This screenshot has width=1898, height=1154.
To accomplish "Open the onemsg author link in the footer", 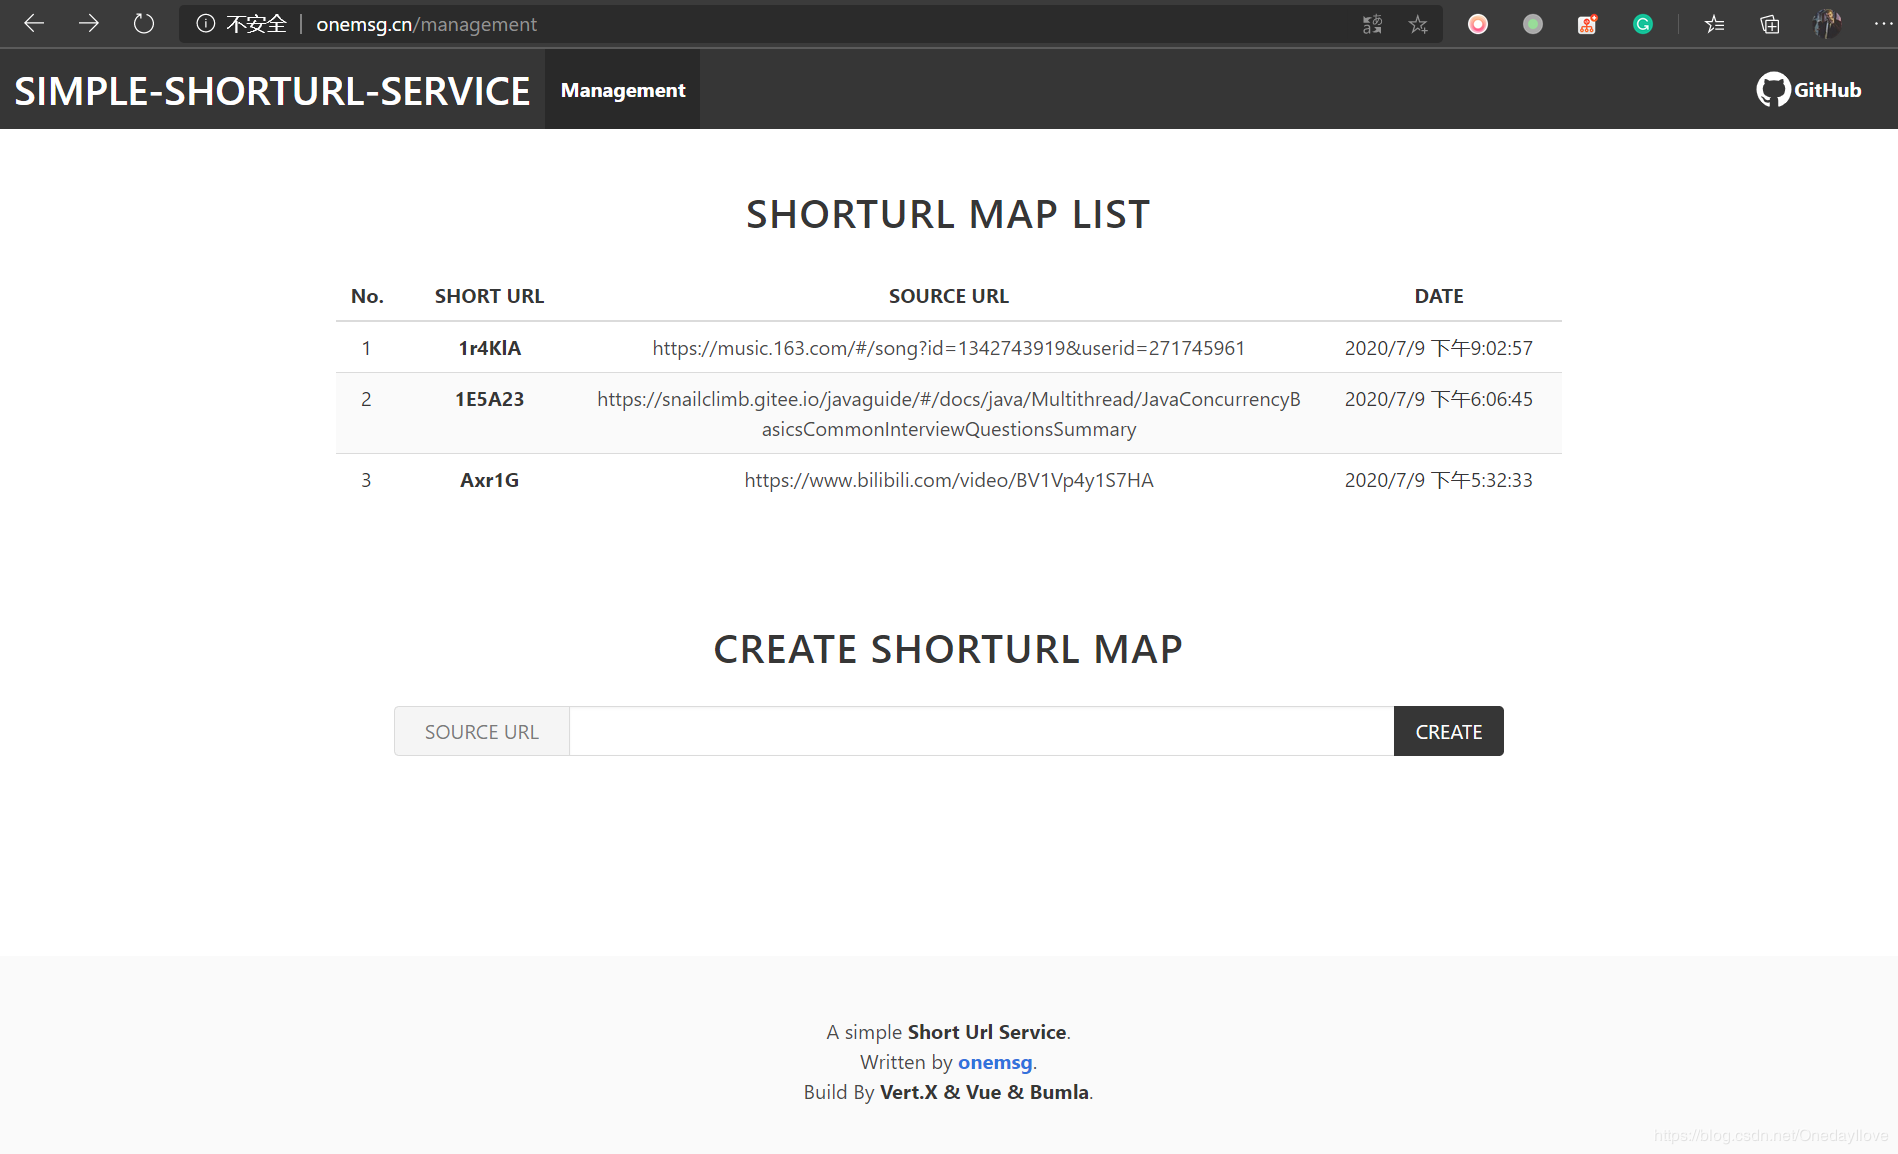I will (995, 1062).
